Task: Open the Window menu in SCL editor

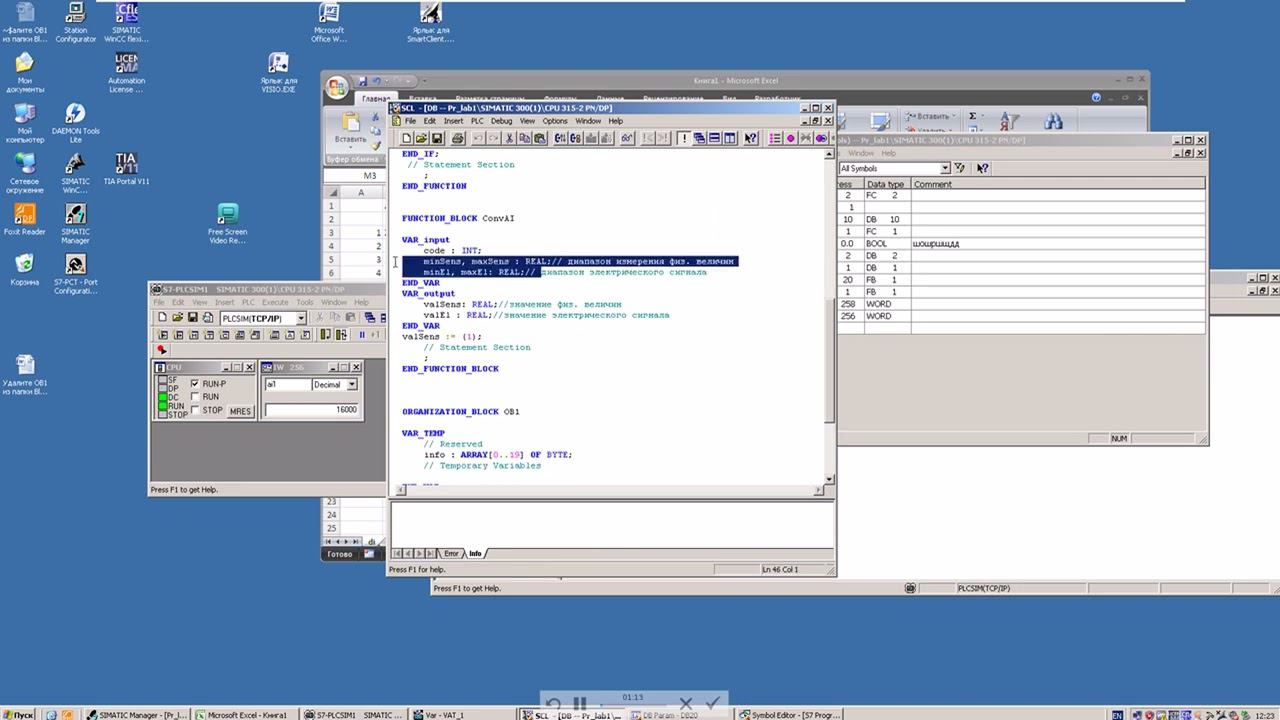Action: 588,121
